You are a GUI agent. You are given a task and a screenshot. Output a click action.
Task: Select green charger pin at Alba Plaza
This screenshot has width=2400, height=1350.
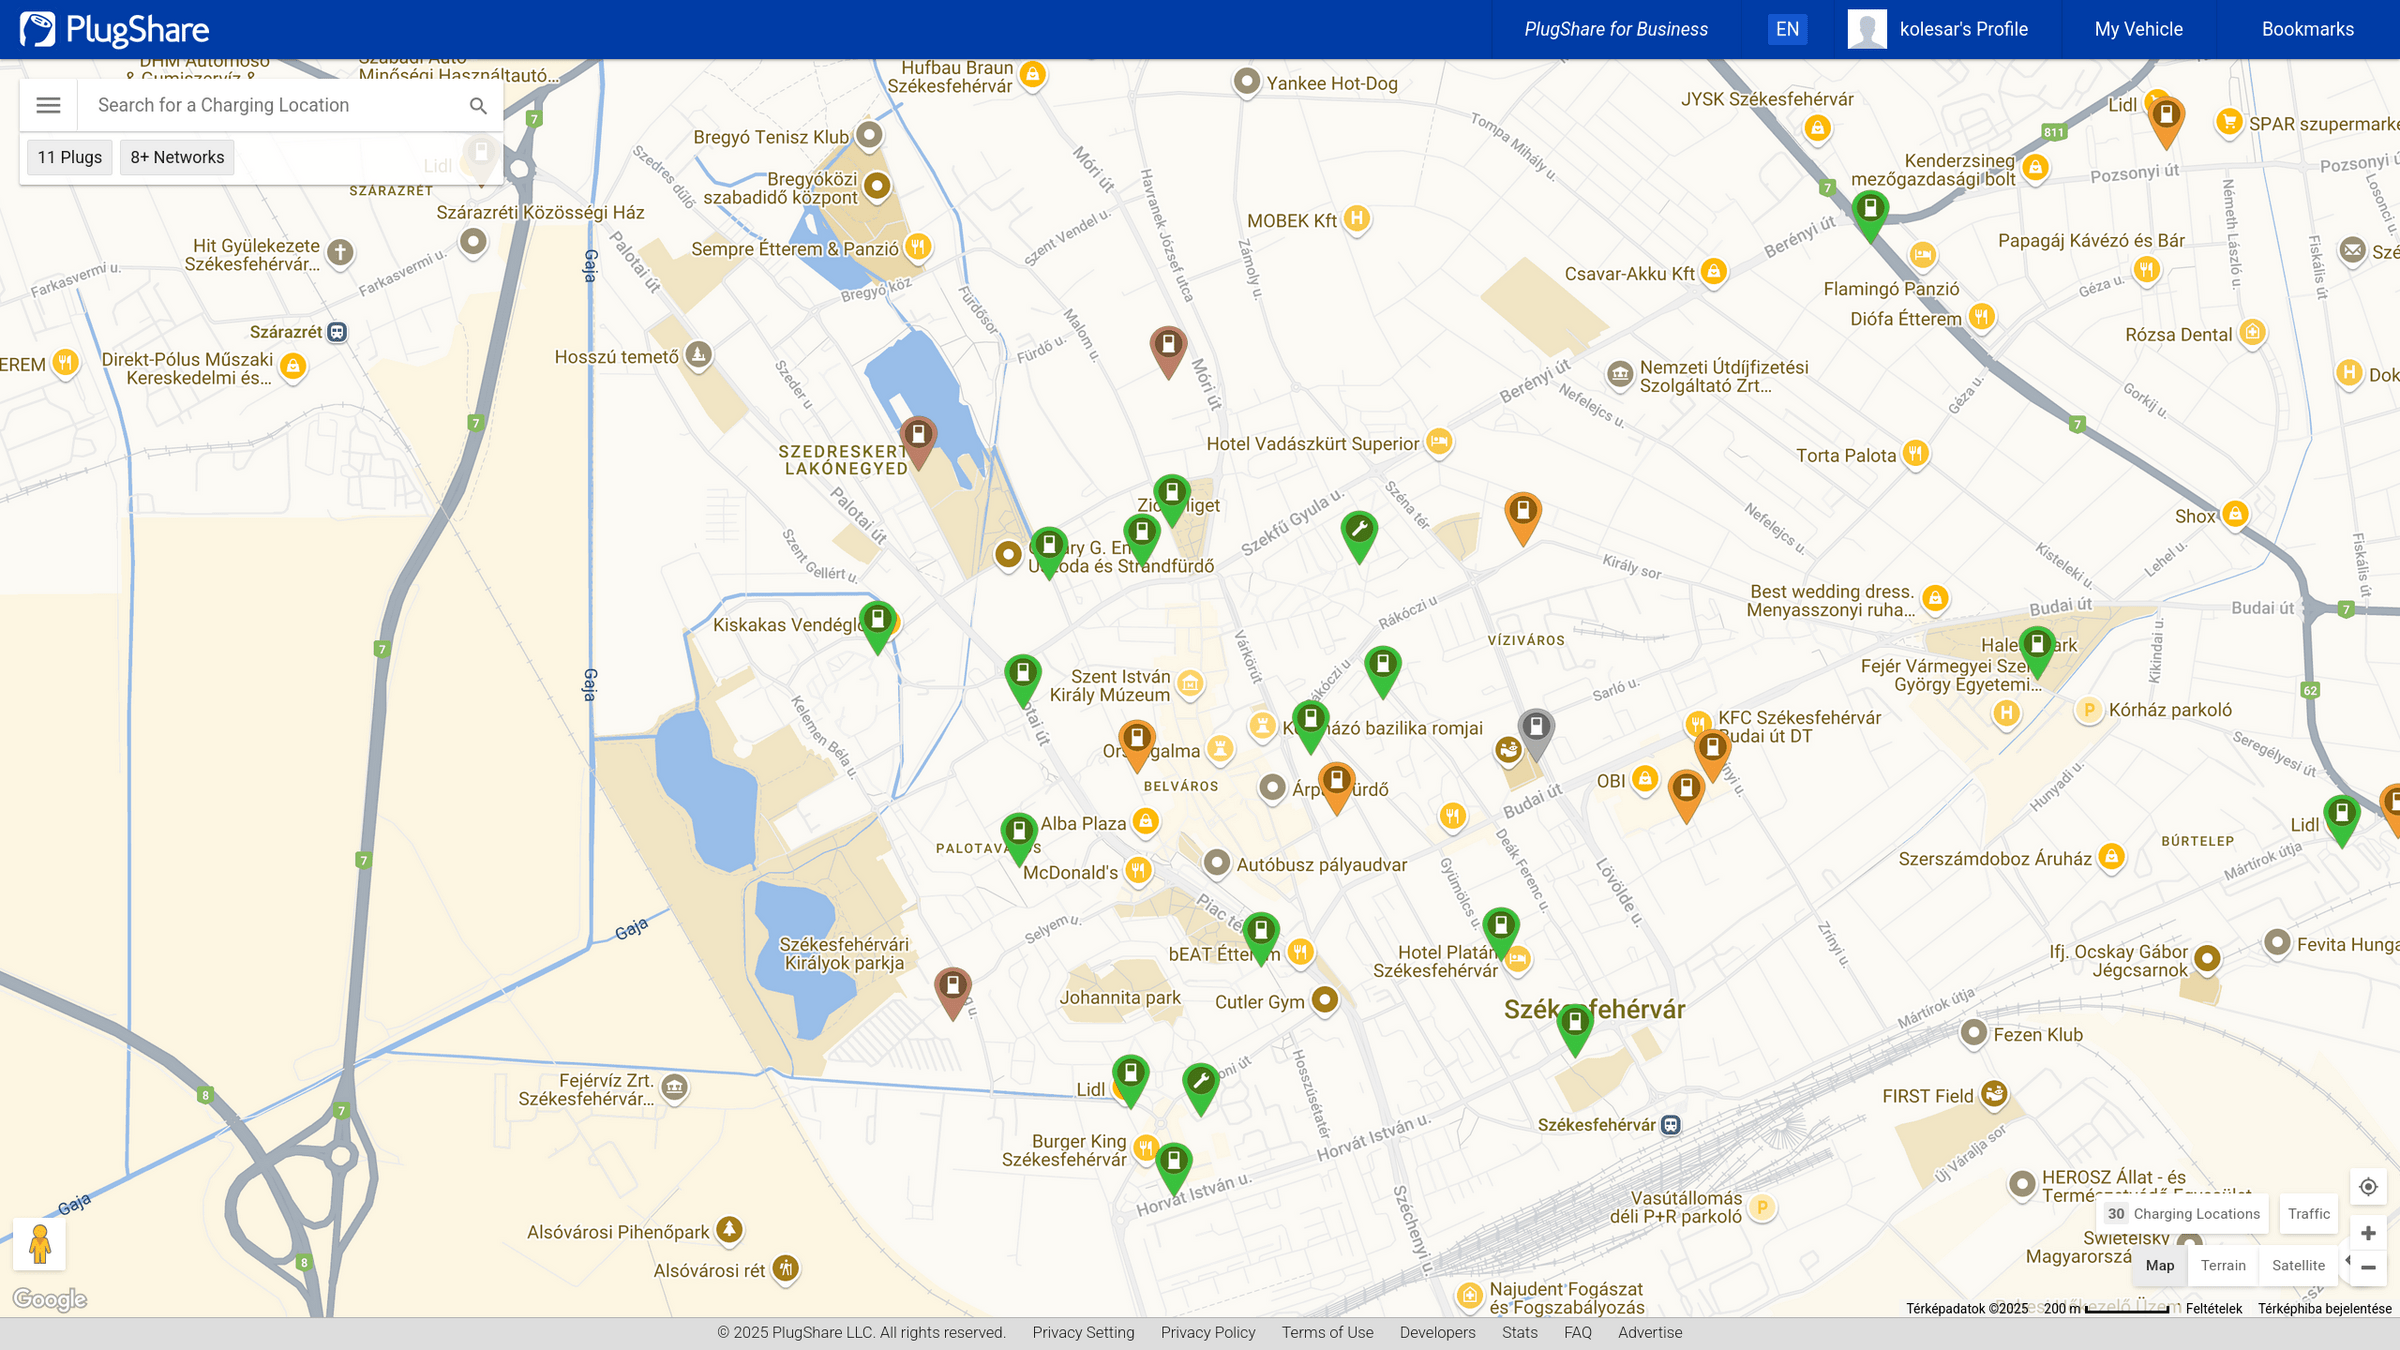pos(1018,832)
